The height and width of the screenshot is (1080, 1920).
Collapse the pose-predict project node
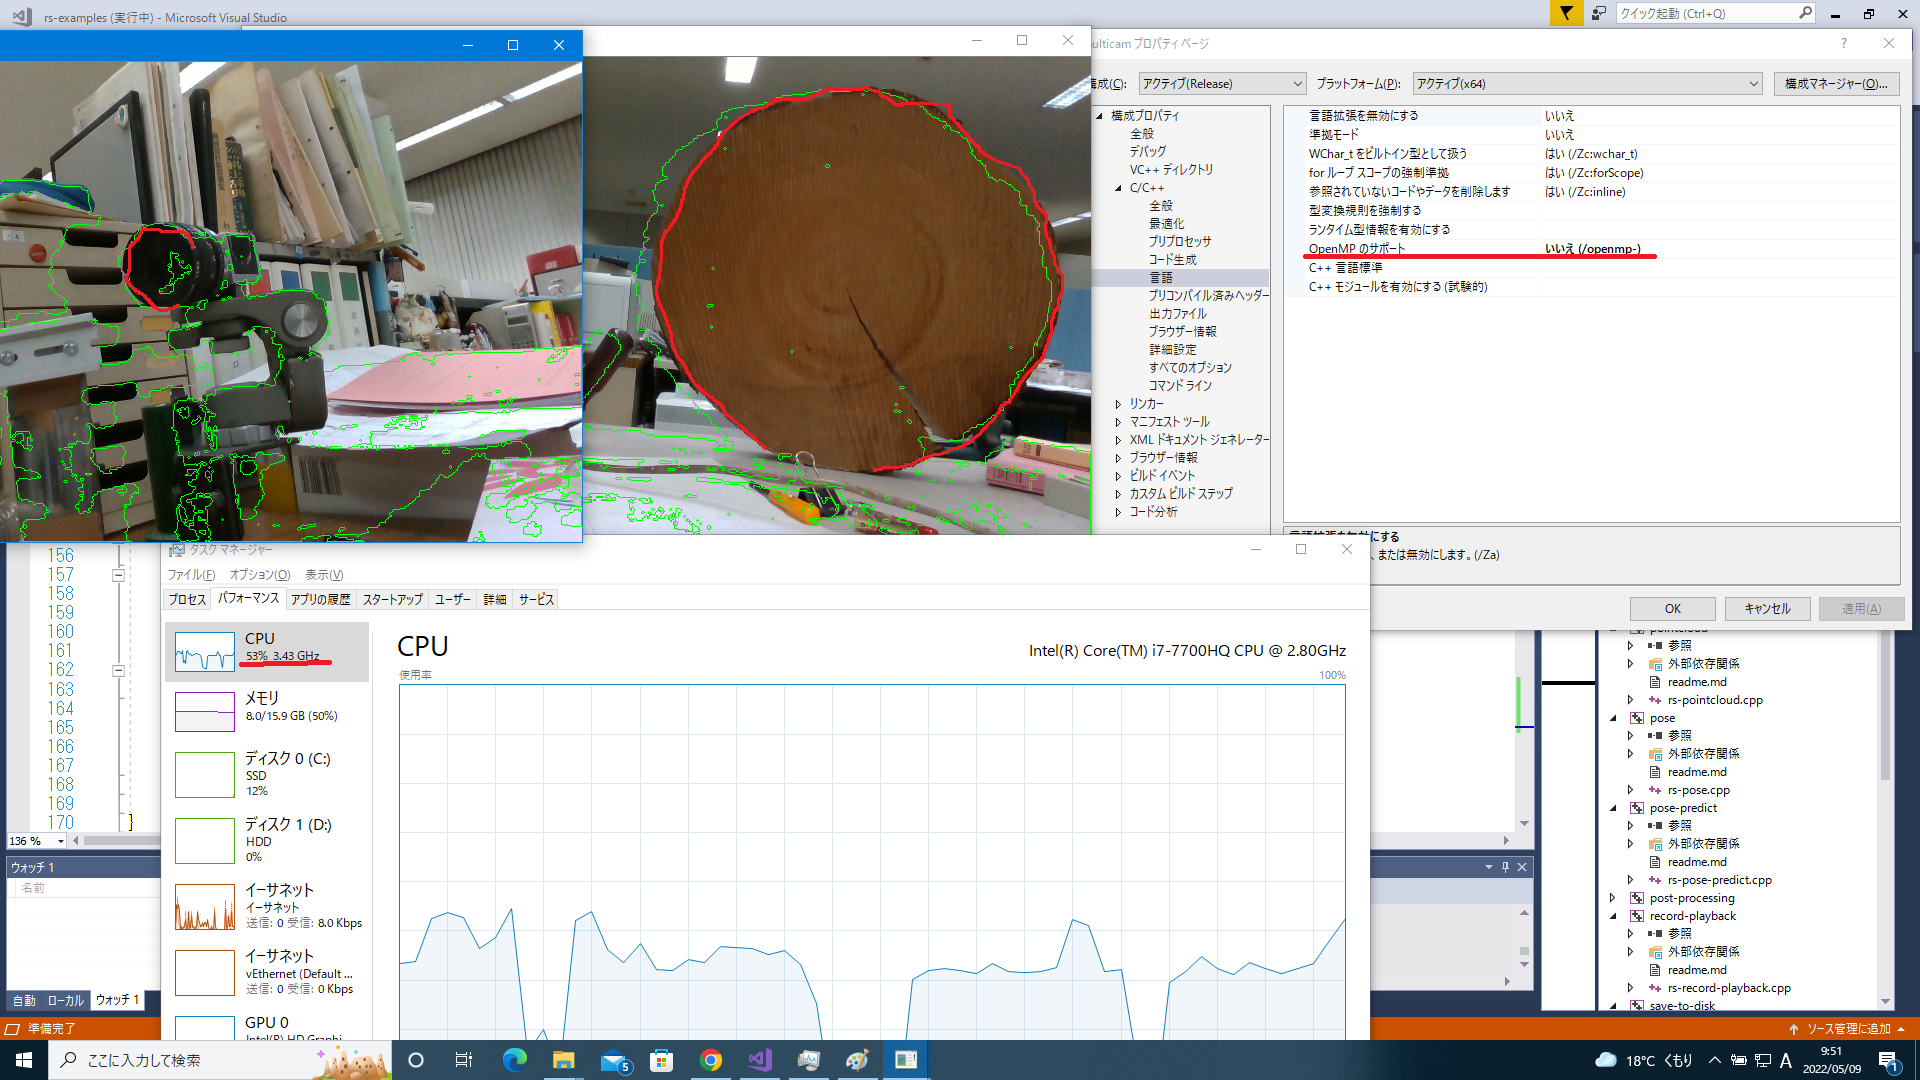1613,808
